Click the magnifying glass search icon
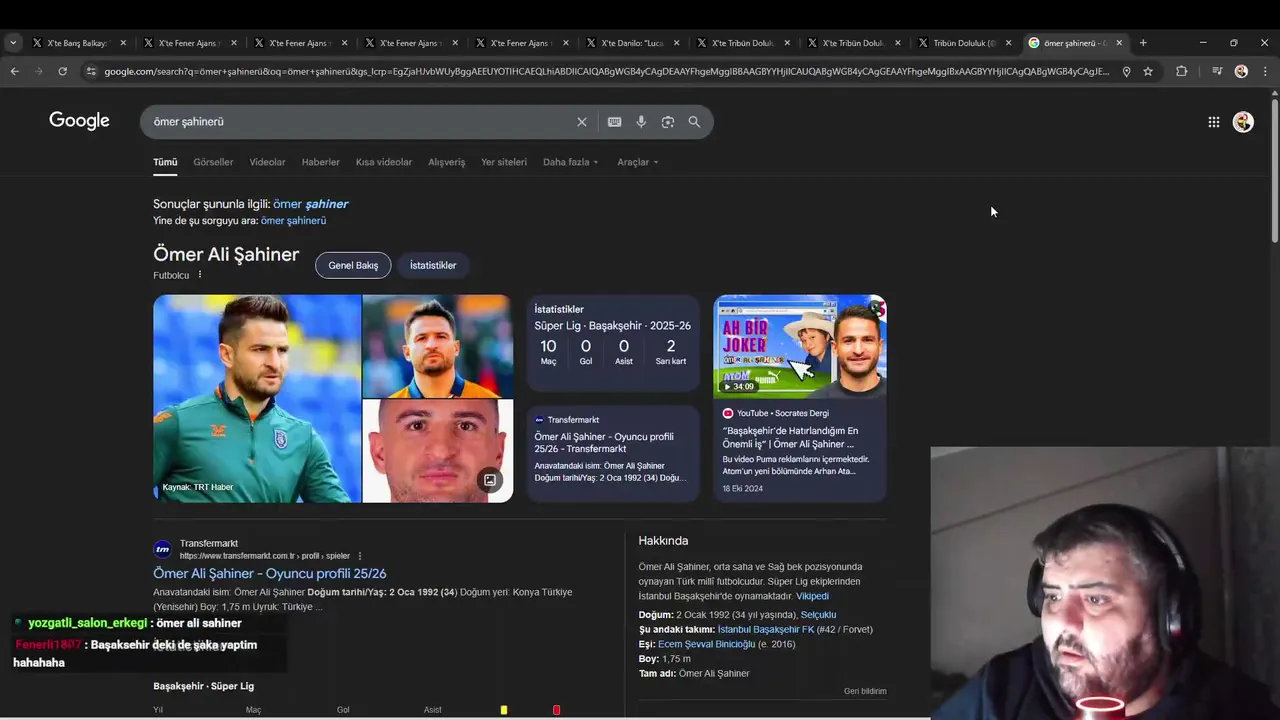Screen dimensions: 1280x720 pos(694,122)
